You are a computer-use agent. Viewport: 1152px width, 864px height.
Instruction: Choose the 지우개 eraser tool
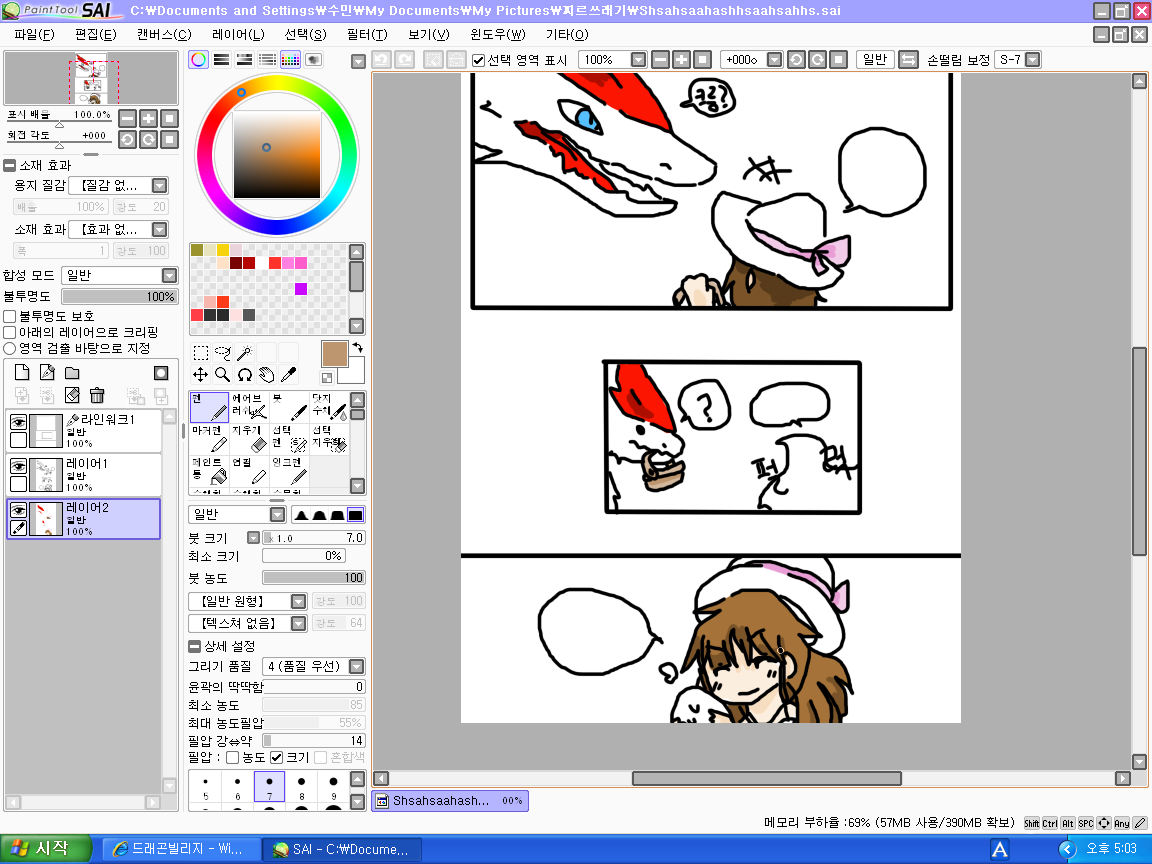tap(249, 439)
